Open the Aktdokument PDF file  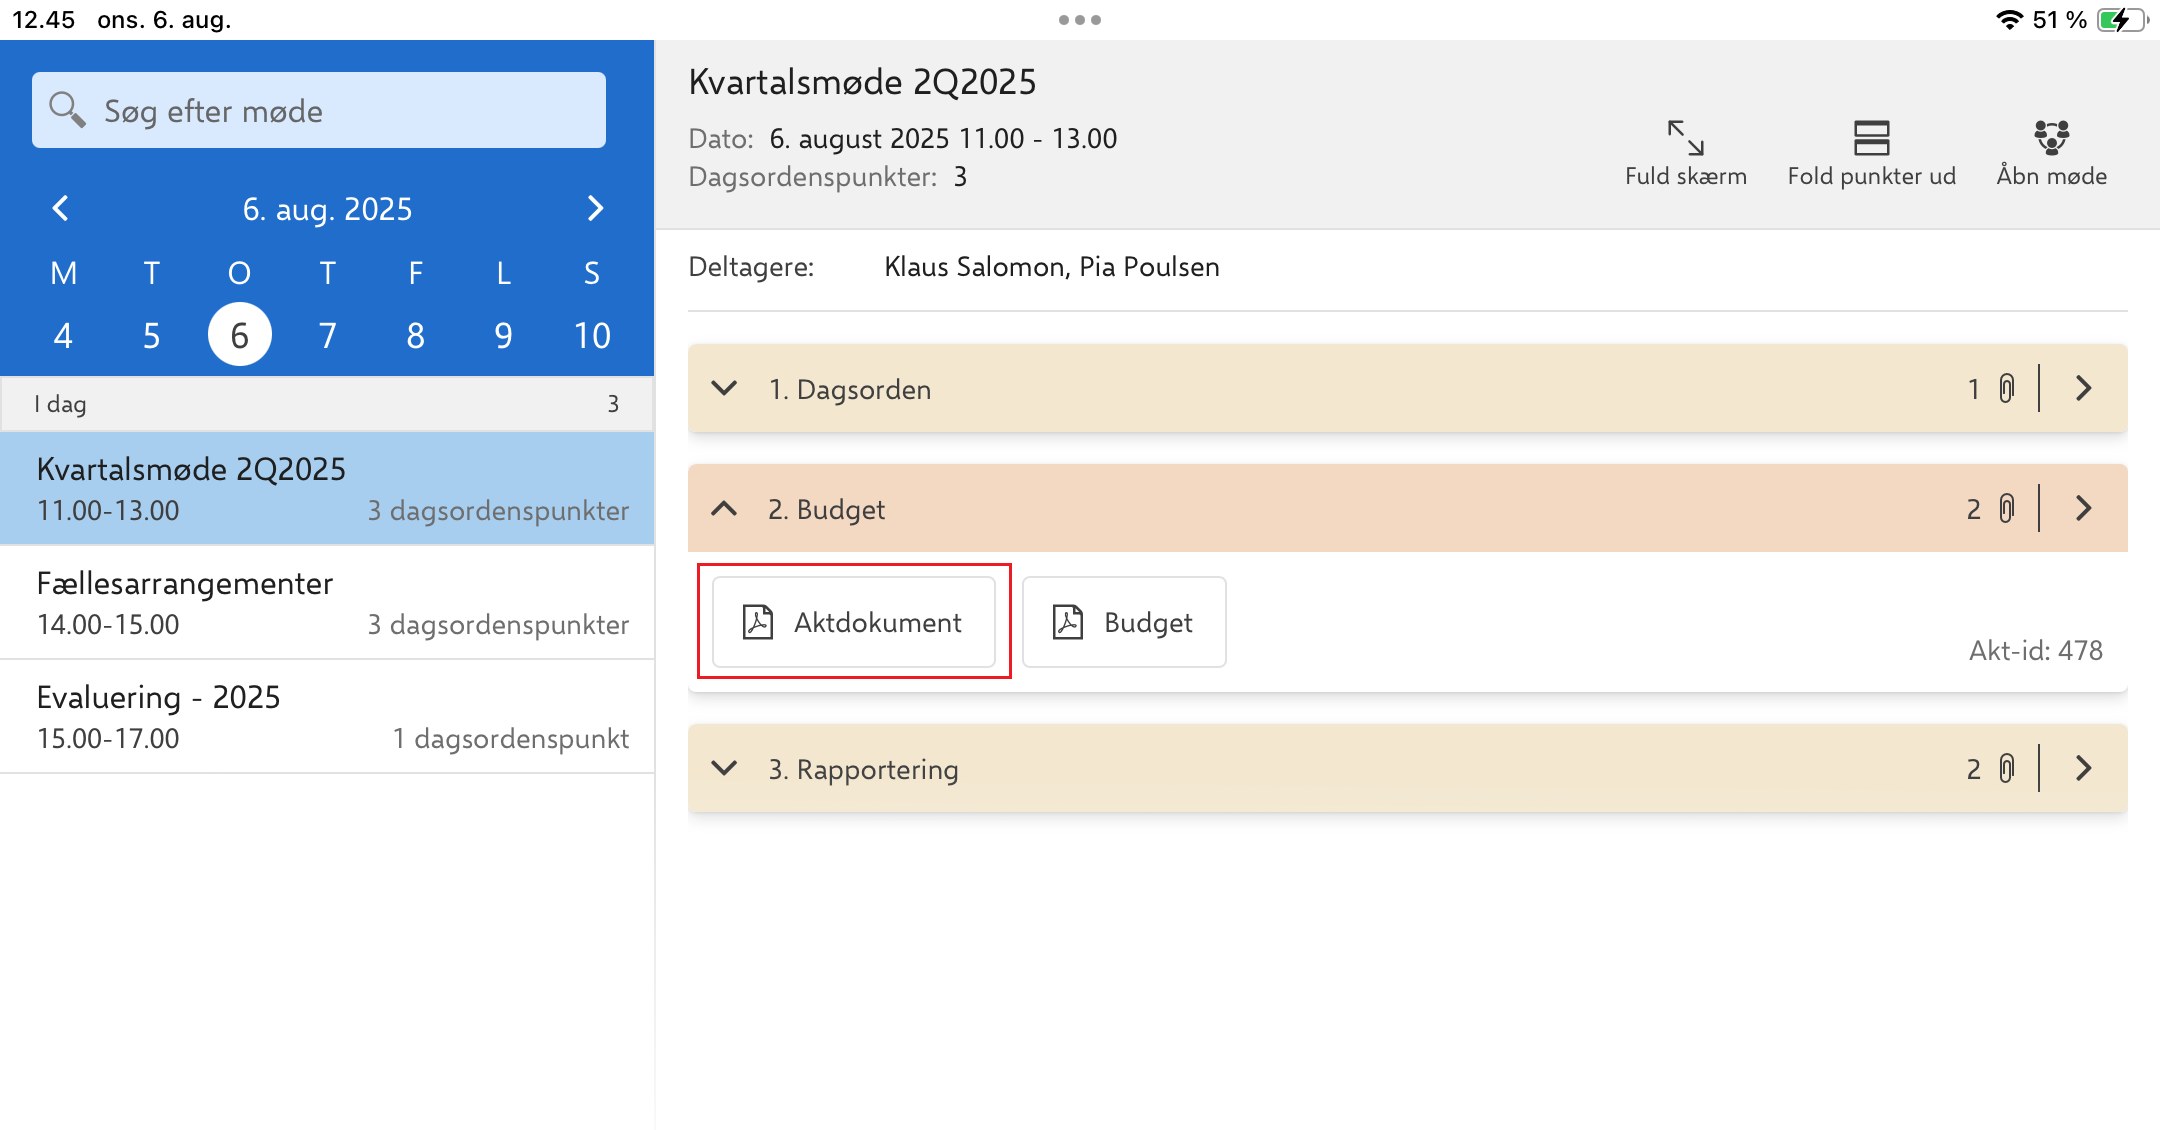[x=853, y=622]
